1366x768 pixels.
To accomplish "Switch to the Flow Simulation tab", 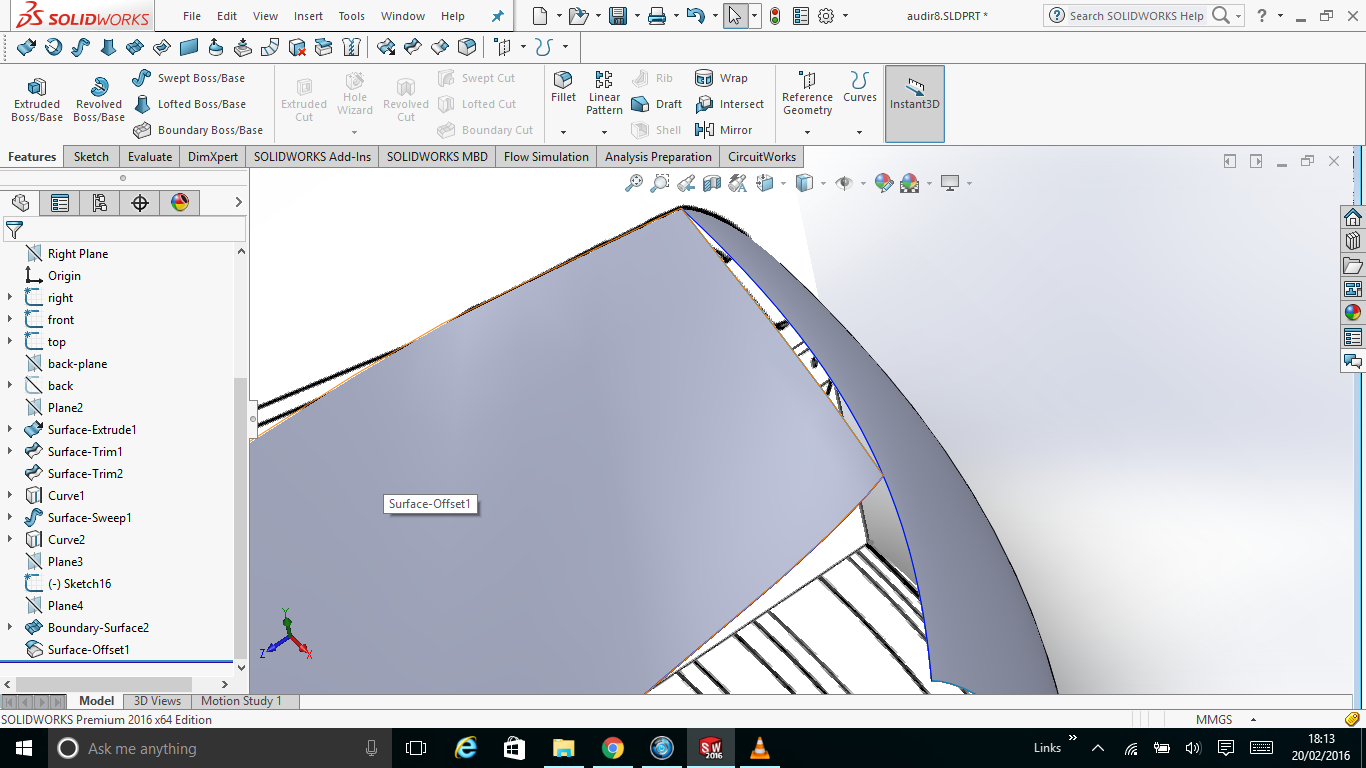I will click(x=545, y=156).
